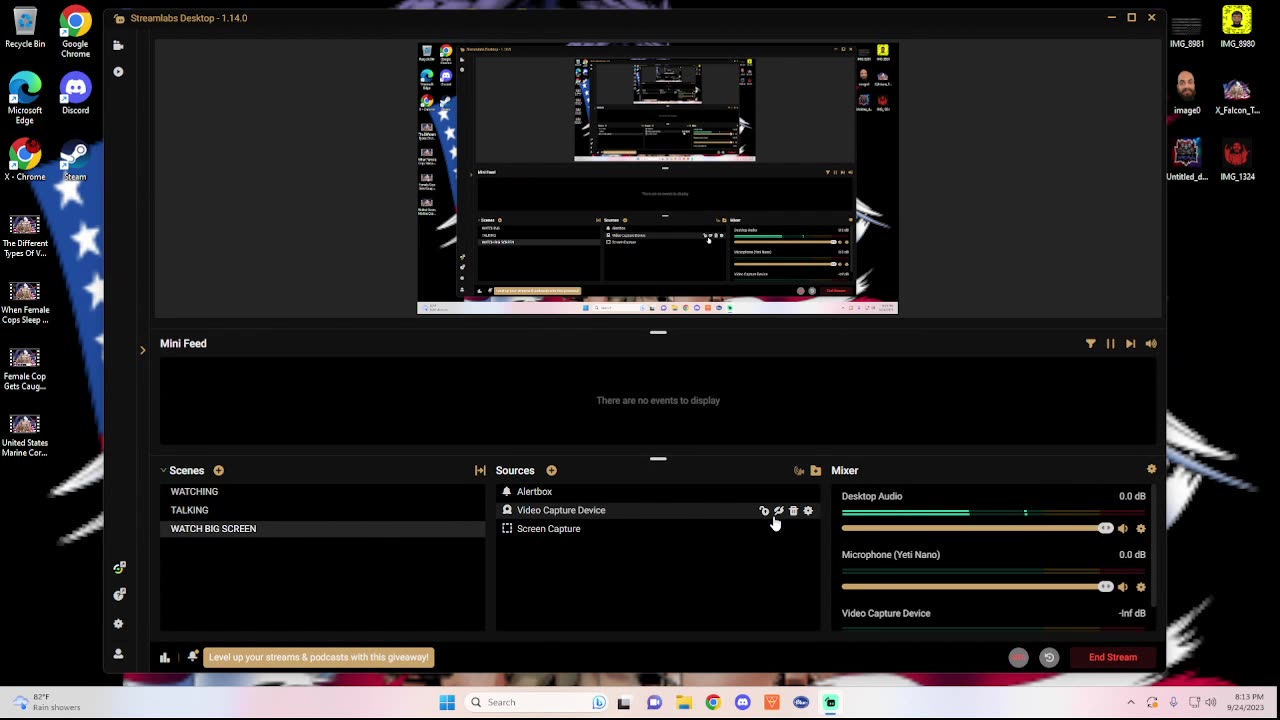
Task: Delete the Video Capture Device source
Action: [794, 511]
